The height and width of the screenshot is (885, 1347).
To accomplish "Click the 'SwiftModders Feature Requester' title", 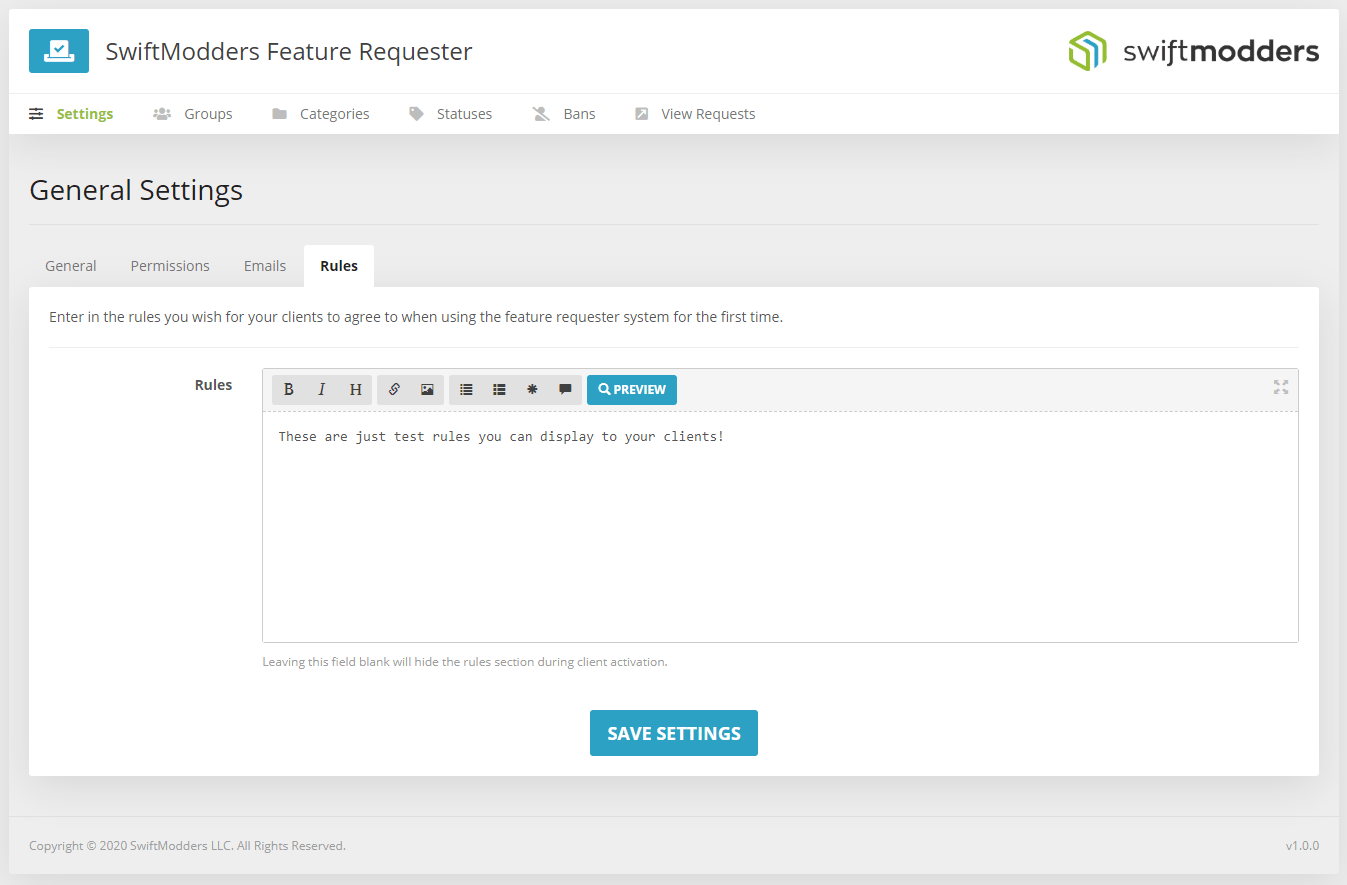I will point(289,51).
